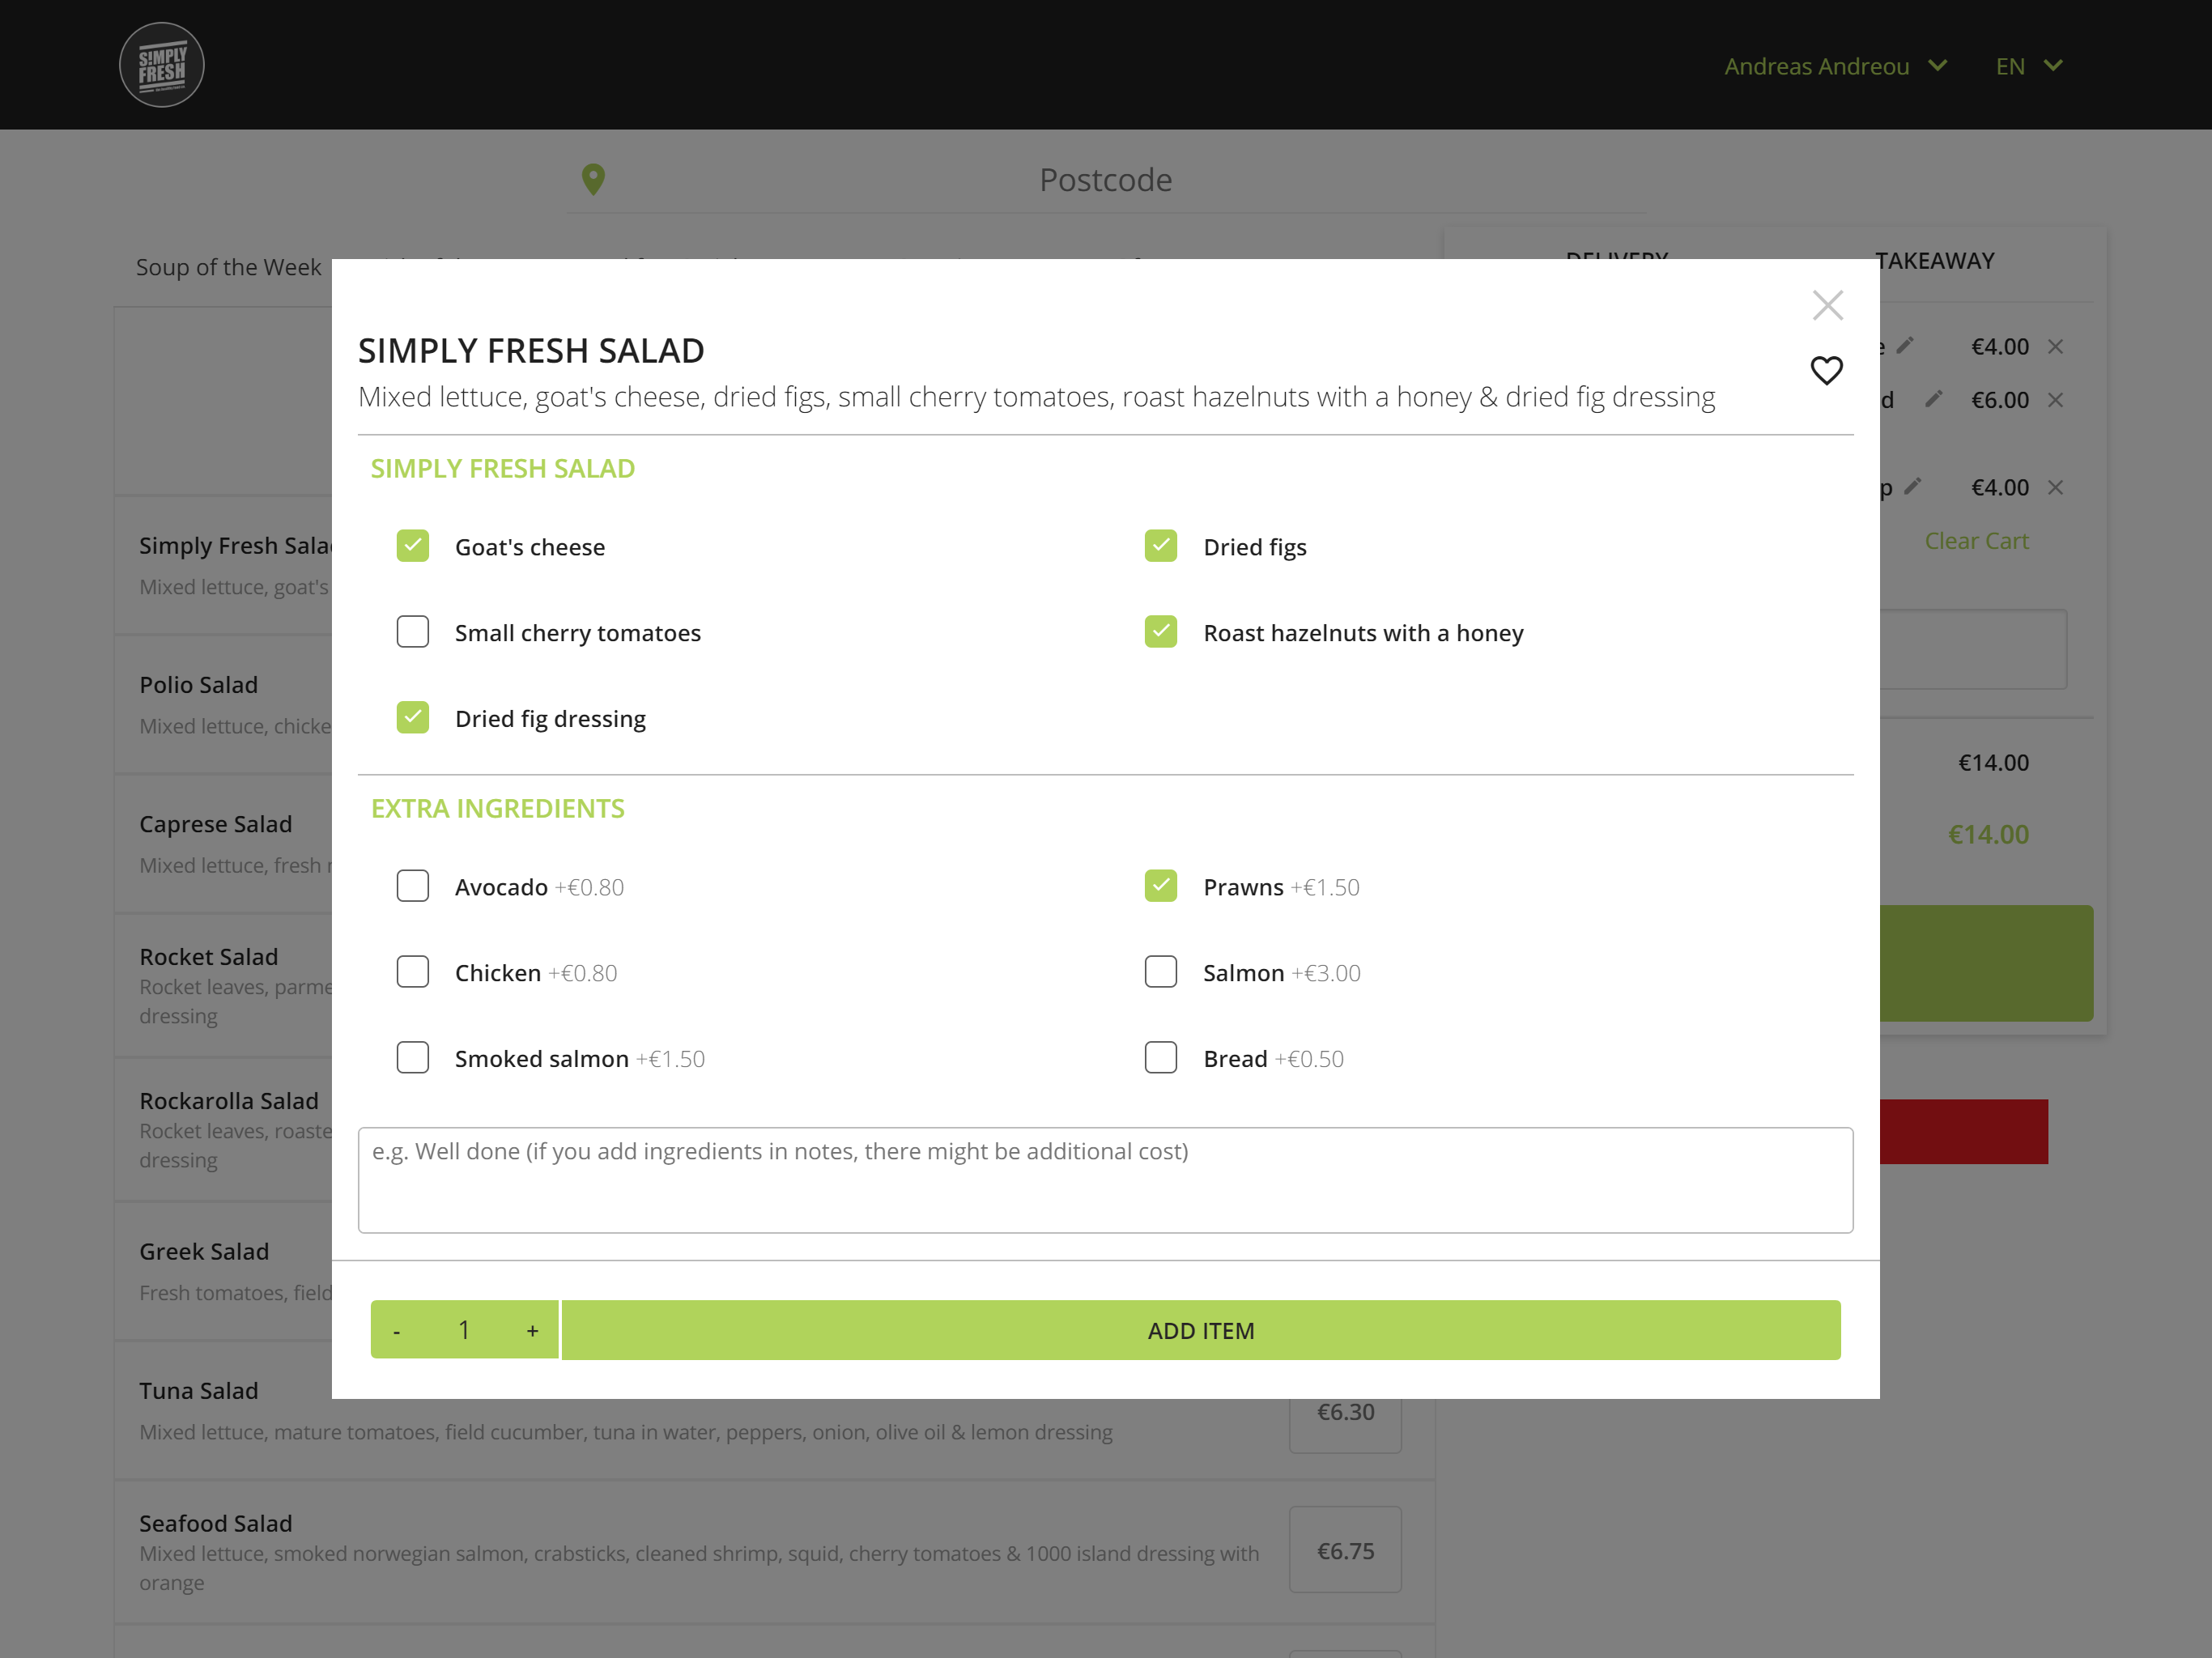Viewport: 2212px width, 1658px height.
Task: Click ADD ITEM button
Action: click(x=1200, y=1331)
